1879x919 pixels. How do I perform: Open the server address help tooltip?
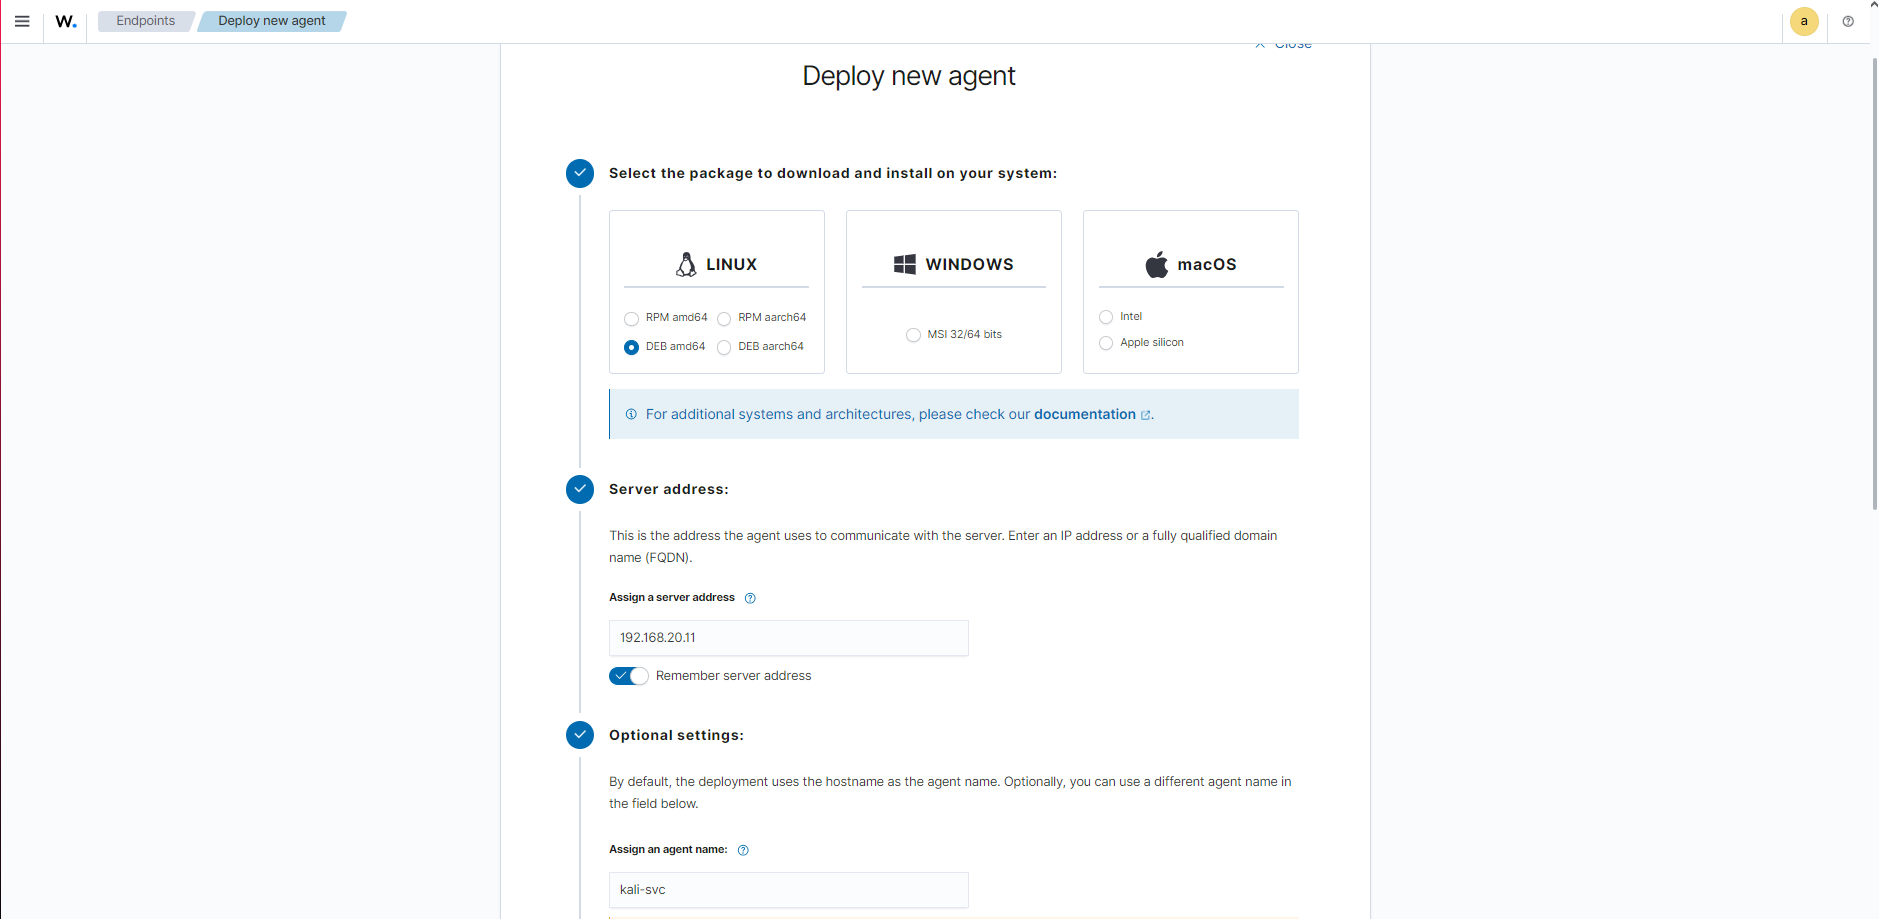tap(750, 597)
